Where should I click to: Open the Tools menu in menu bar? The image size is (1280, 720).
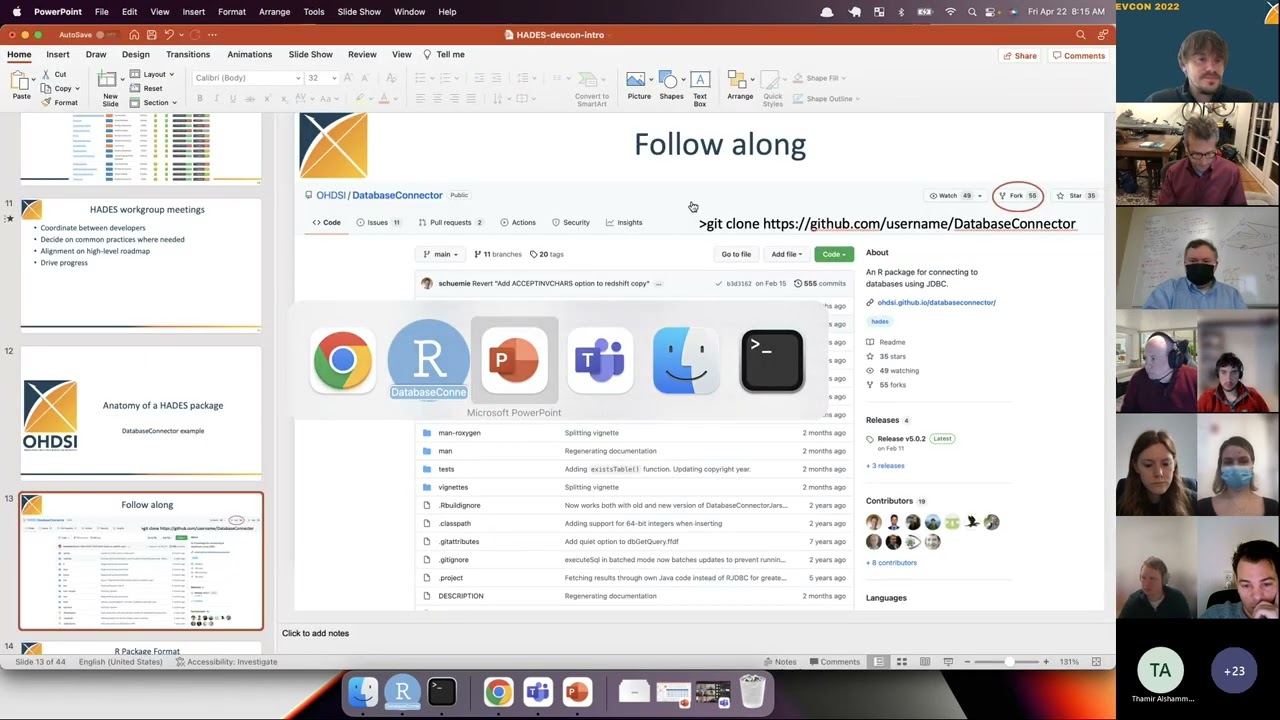coord(314,12)
